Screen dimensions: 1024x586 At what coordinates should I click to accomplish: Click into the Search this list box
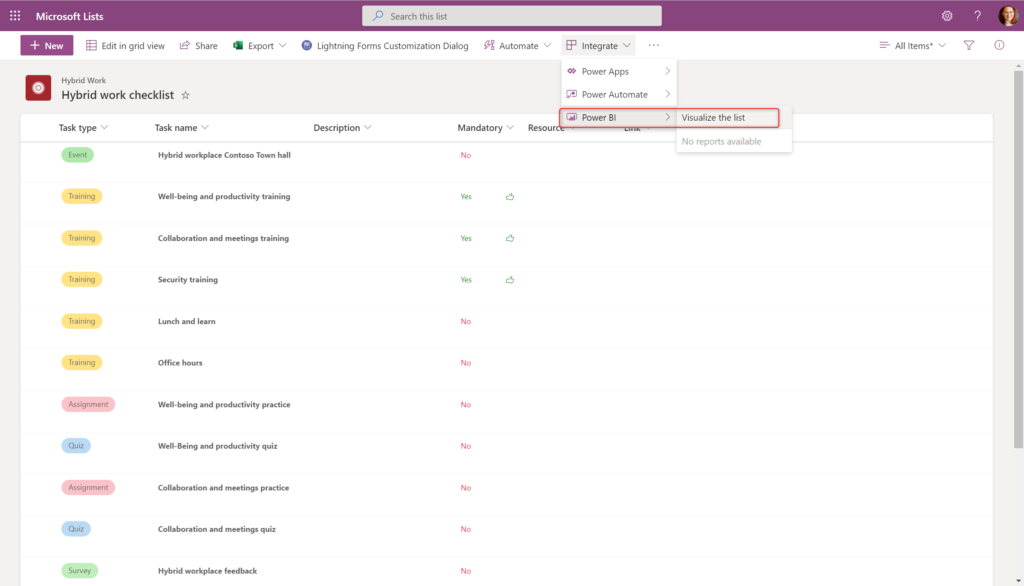click(512, 16)
